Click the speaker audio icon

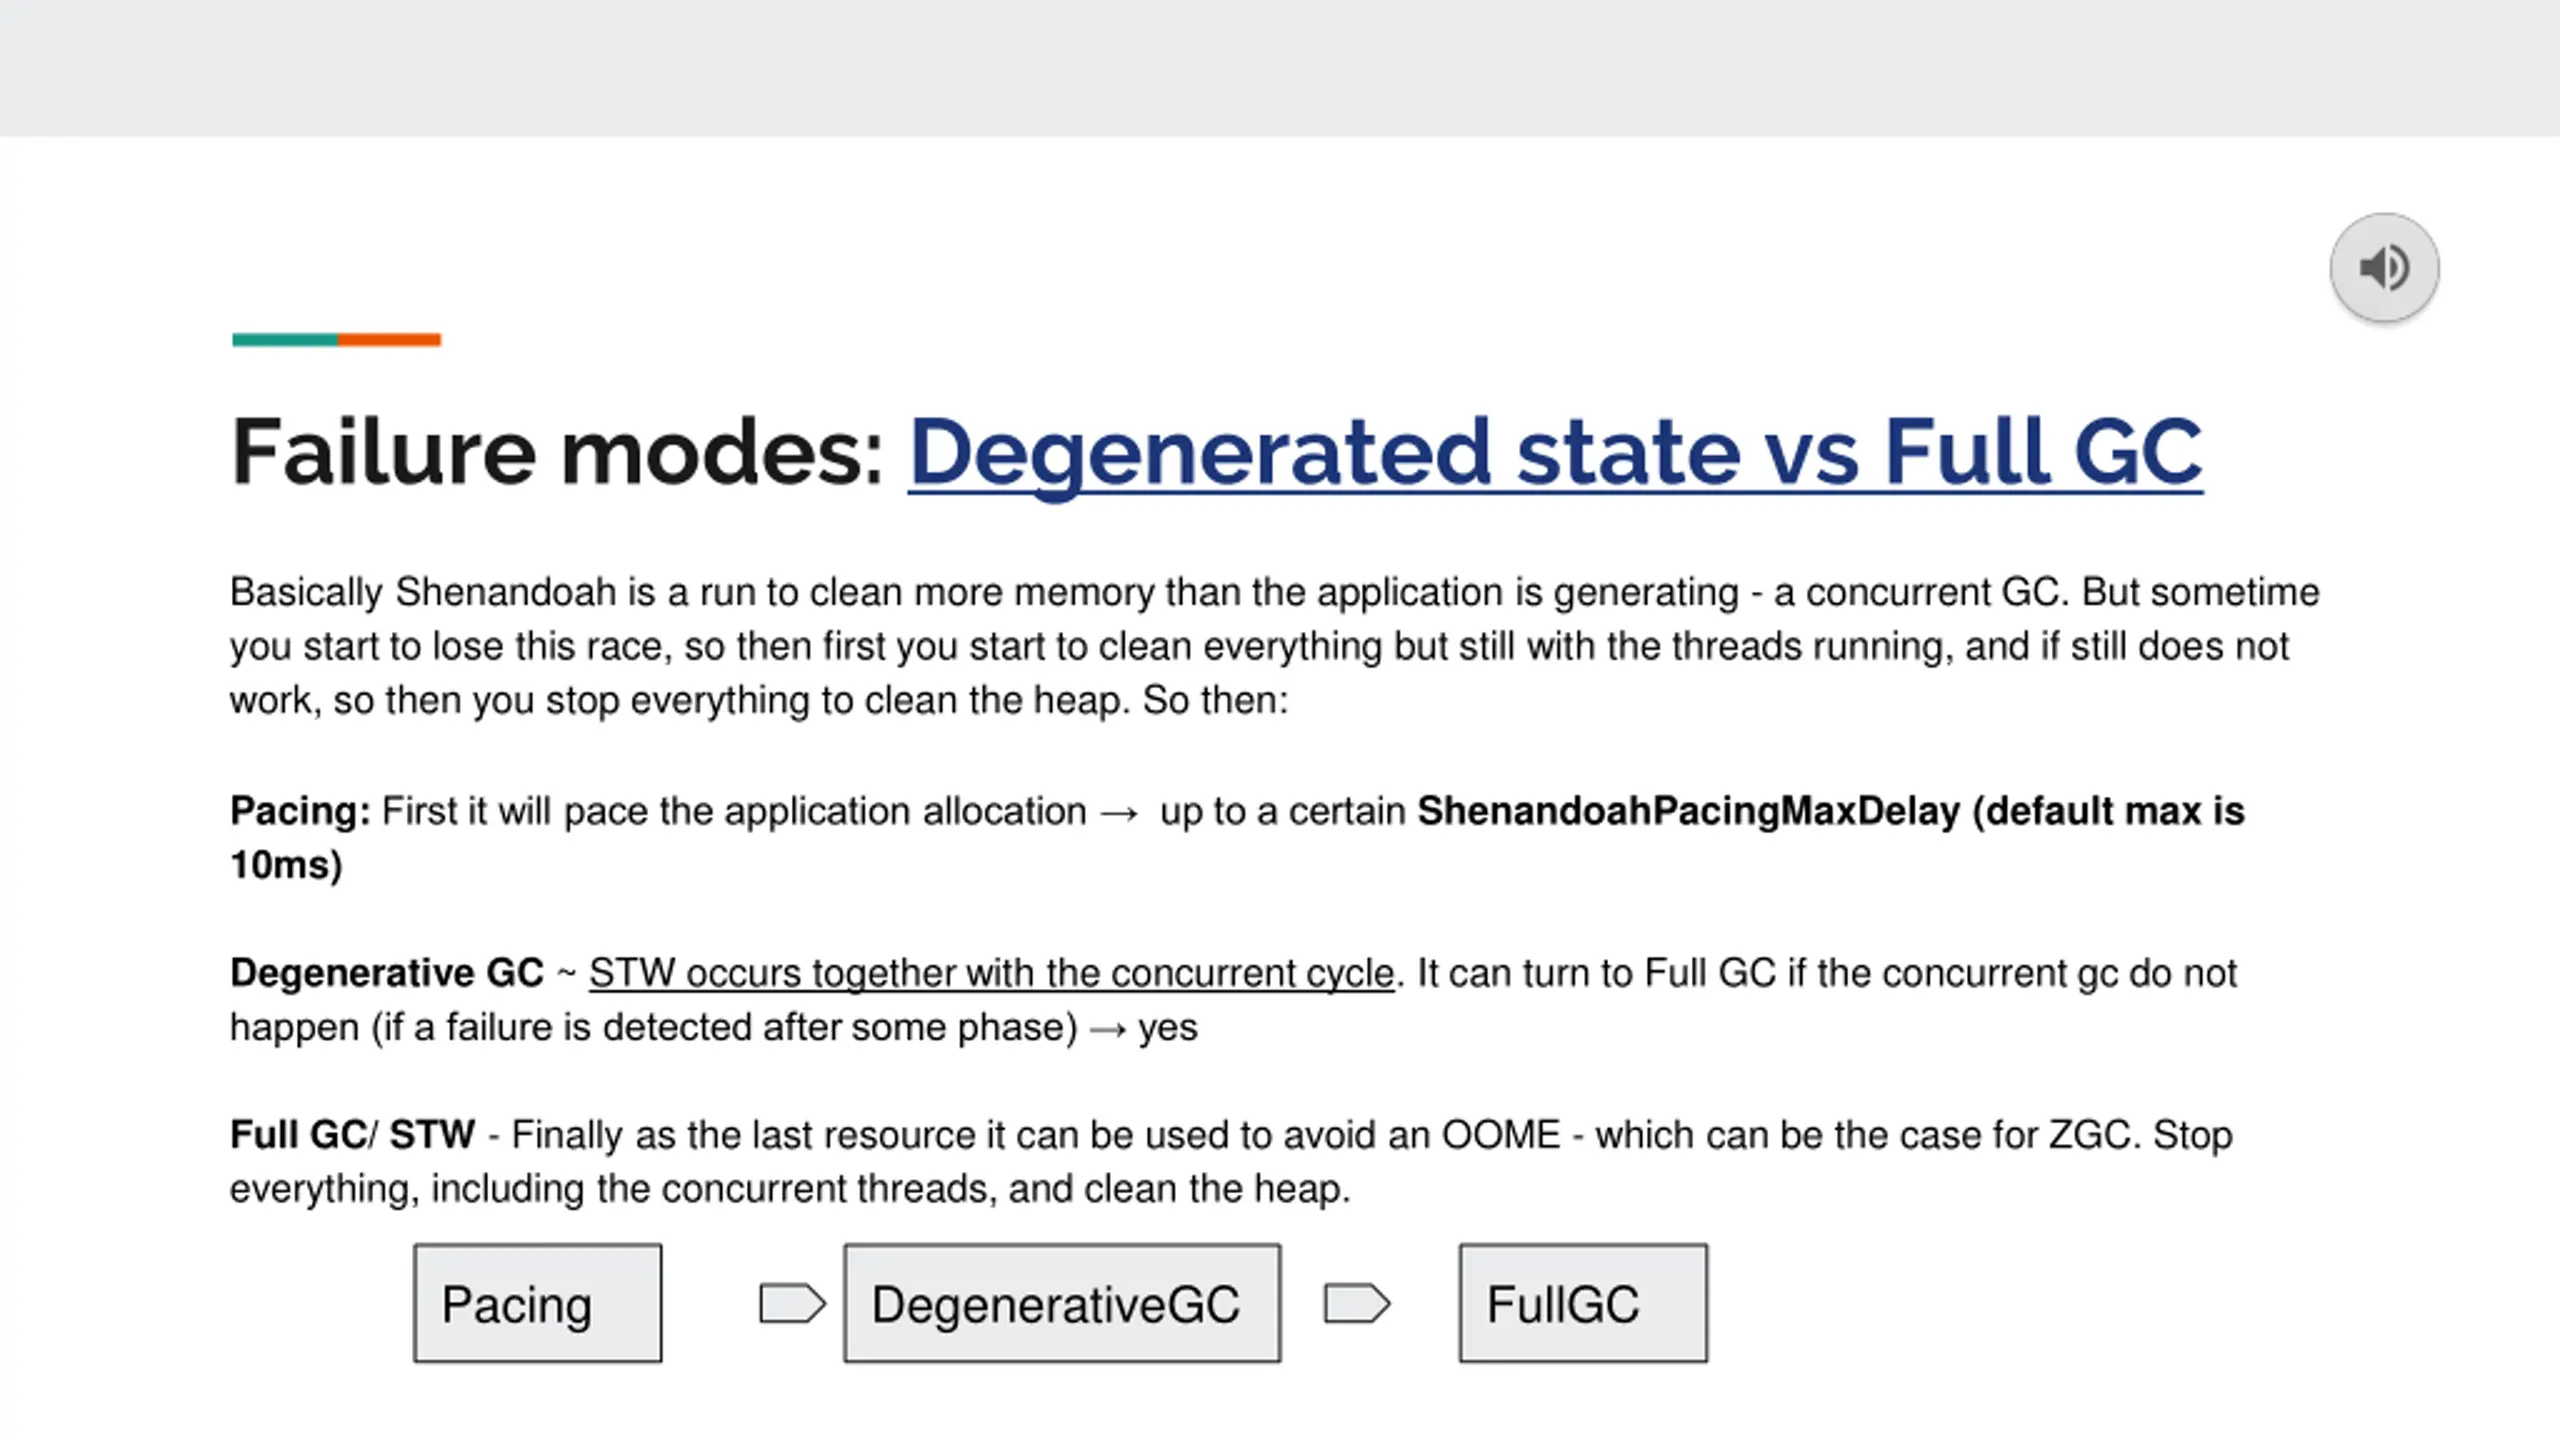2384,268
